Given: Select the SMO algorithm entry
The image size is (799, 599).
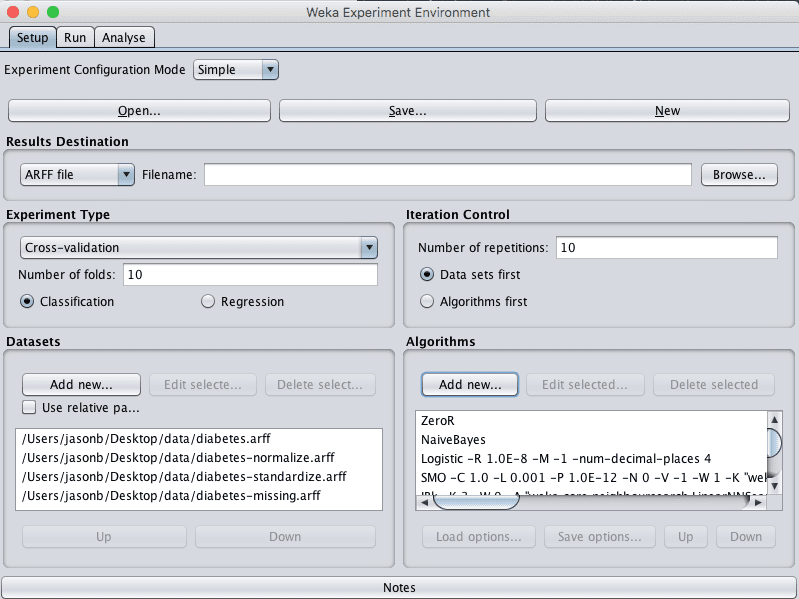Looking at the screenshot, I should pos(591,478).
